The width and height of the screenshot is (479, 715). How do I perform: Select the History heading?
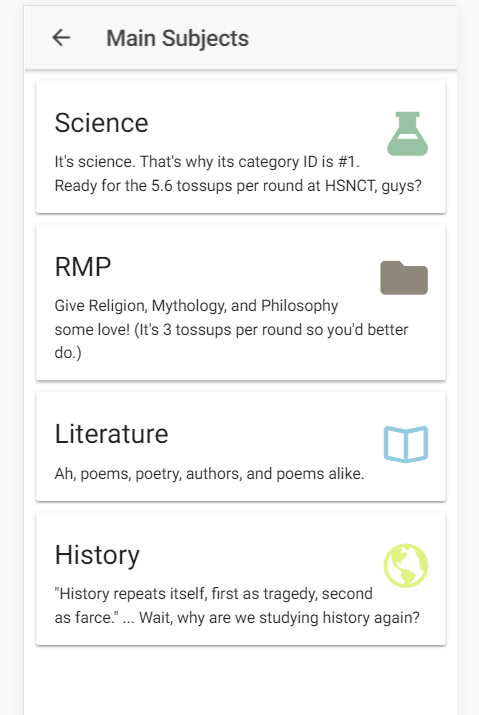(x=97, y=555)
